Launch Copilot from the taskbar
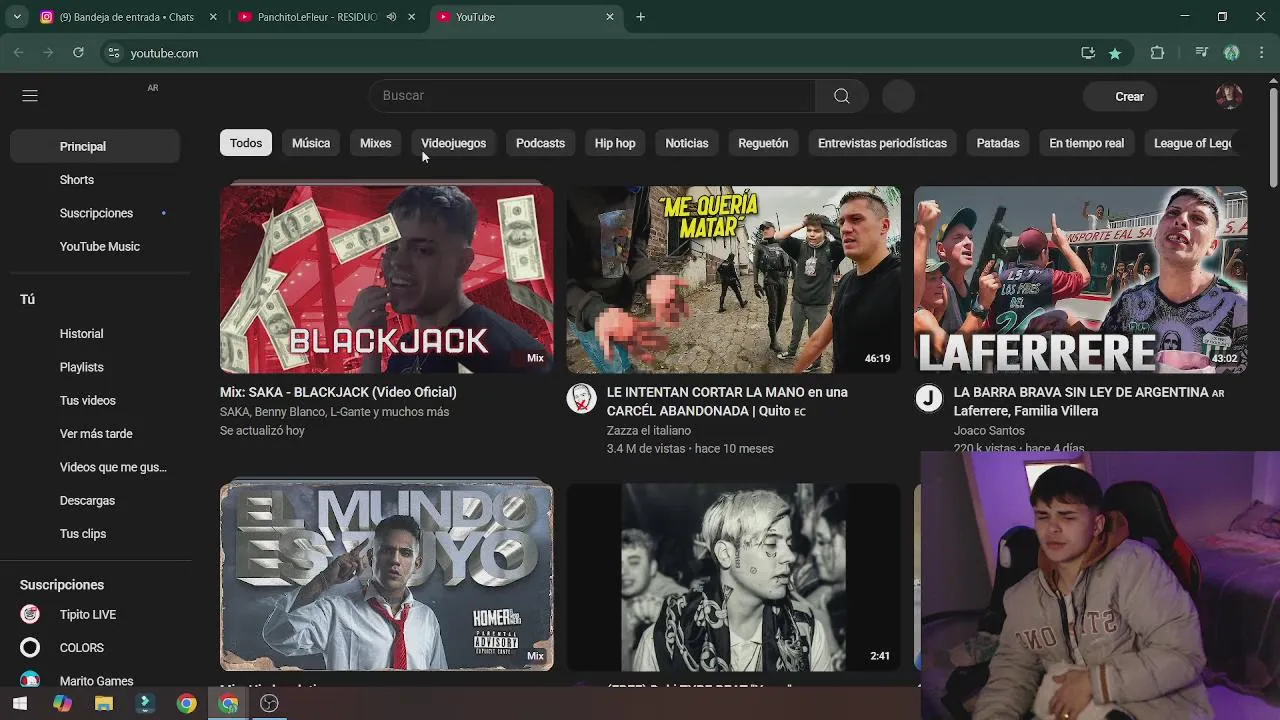This screenshot has height=720, width=1280. [62, 703]
